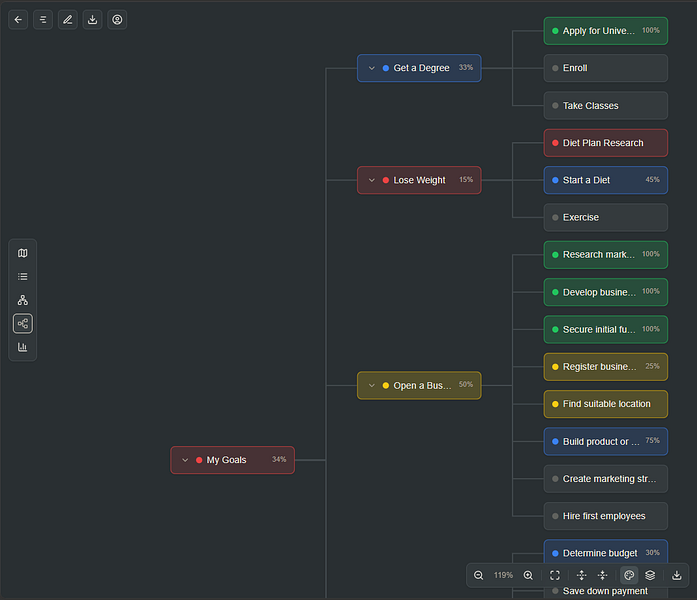Click the yellow status dot on Find suitable location
Viewport: 697px width, 600px height.
pos(555,404)
